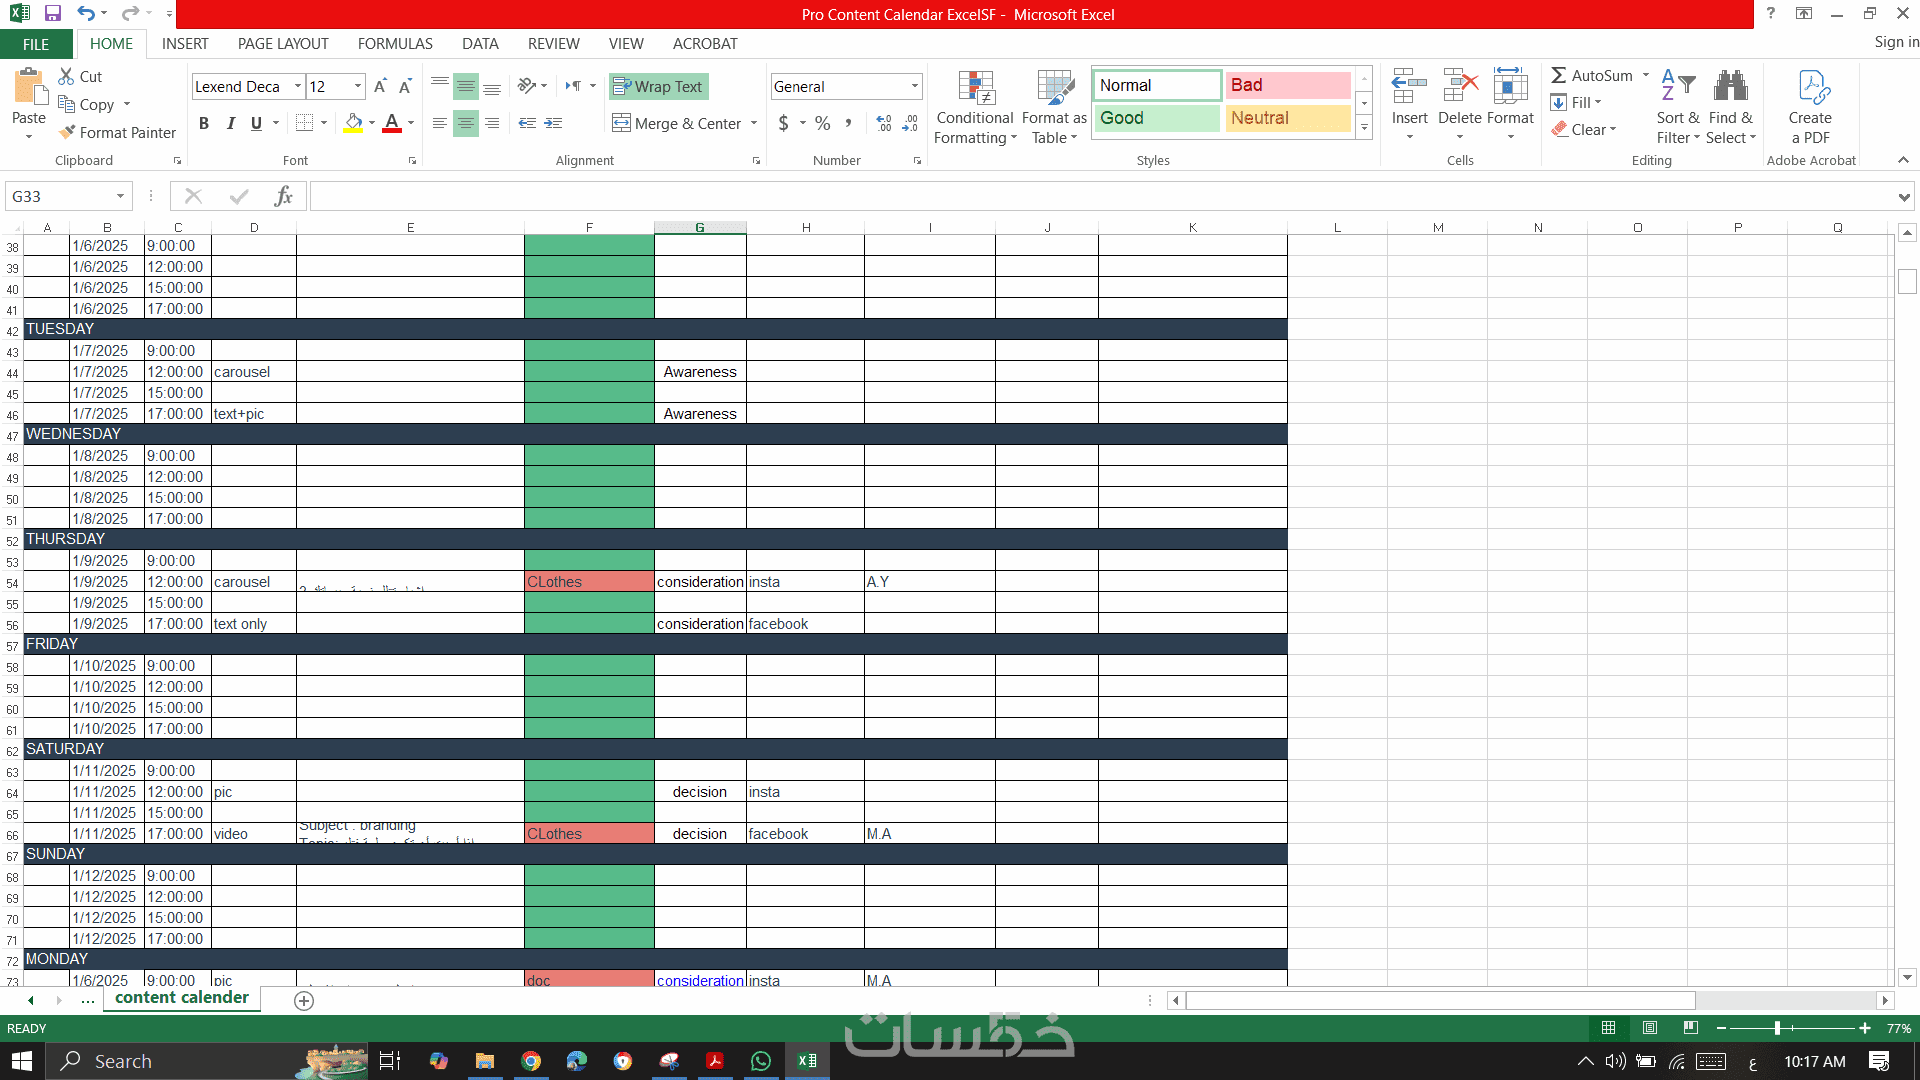Click Create a PDF Acrobat icon

tap(1811, 88)
